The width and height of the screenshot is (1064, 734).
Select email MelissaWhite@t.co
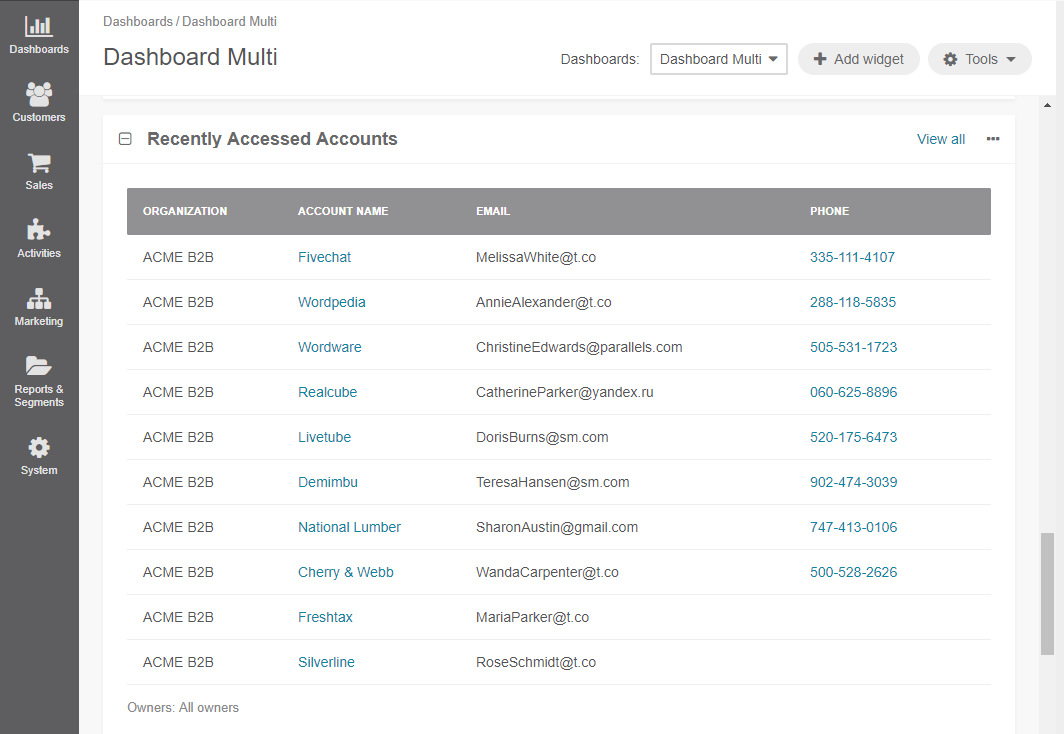click(x=535, y=257)
